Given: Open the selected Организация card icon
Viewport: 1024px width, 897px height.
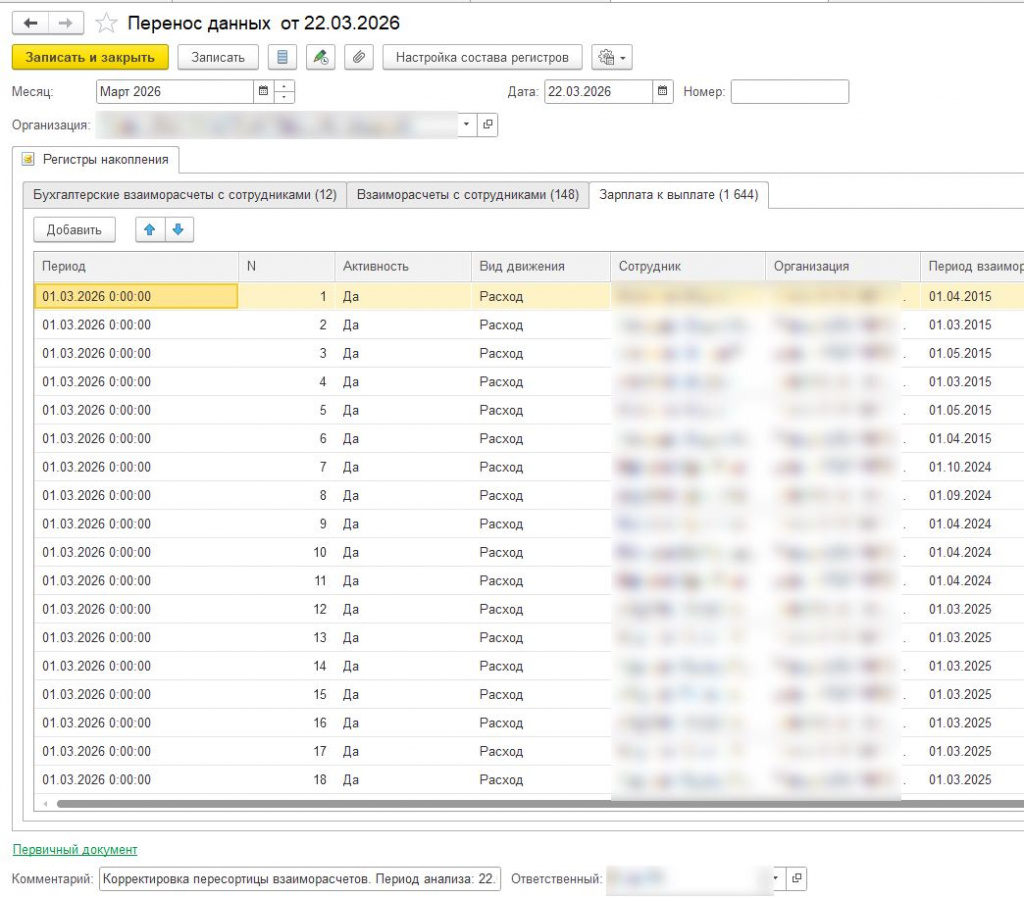Looking at the screenshot, I should tap(488, 125).
